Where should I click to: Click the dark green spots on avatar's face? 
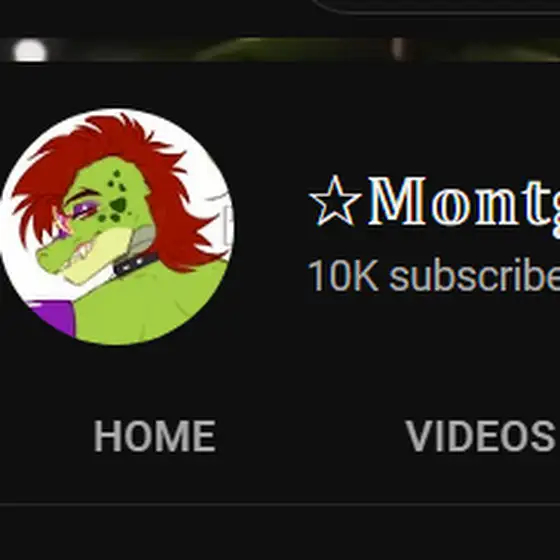point(115,198)
